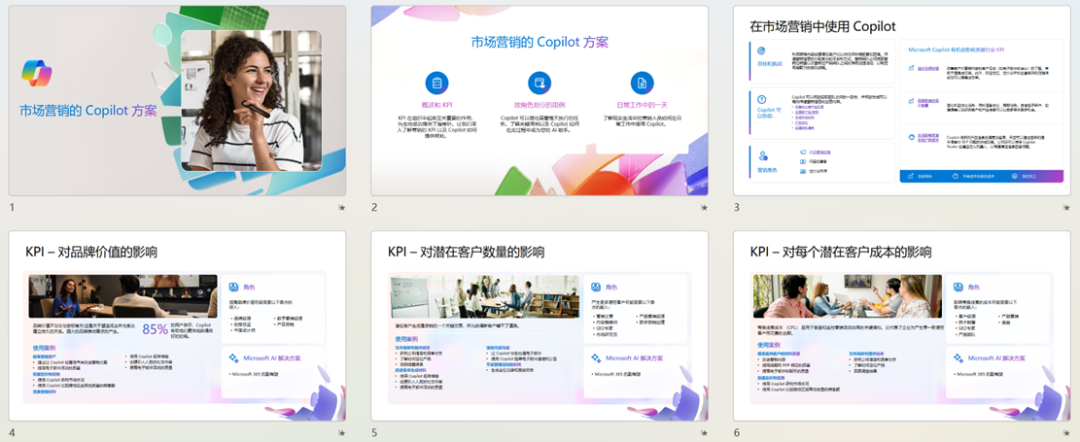This screenshot has width=1080, height=442.
Task: Click the group discussion photo on slide 6
Action: pos(847,296)
